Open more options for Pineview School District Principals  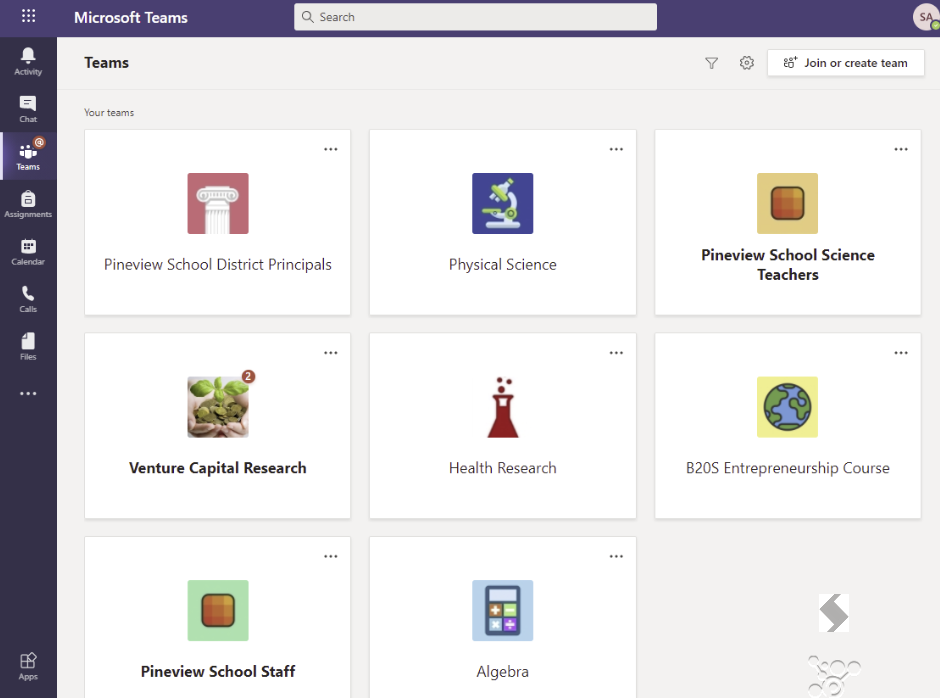click(331, 149)
